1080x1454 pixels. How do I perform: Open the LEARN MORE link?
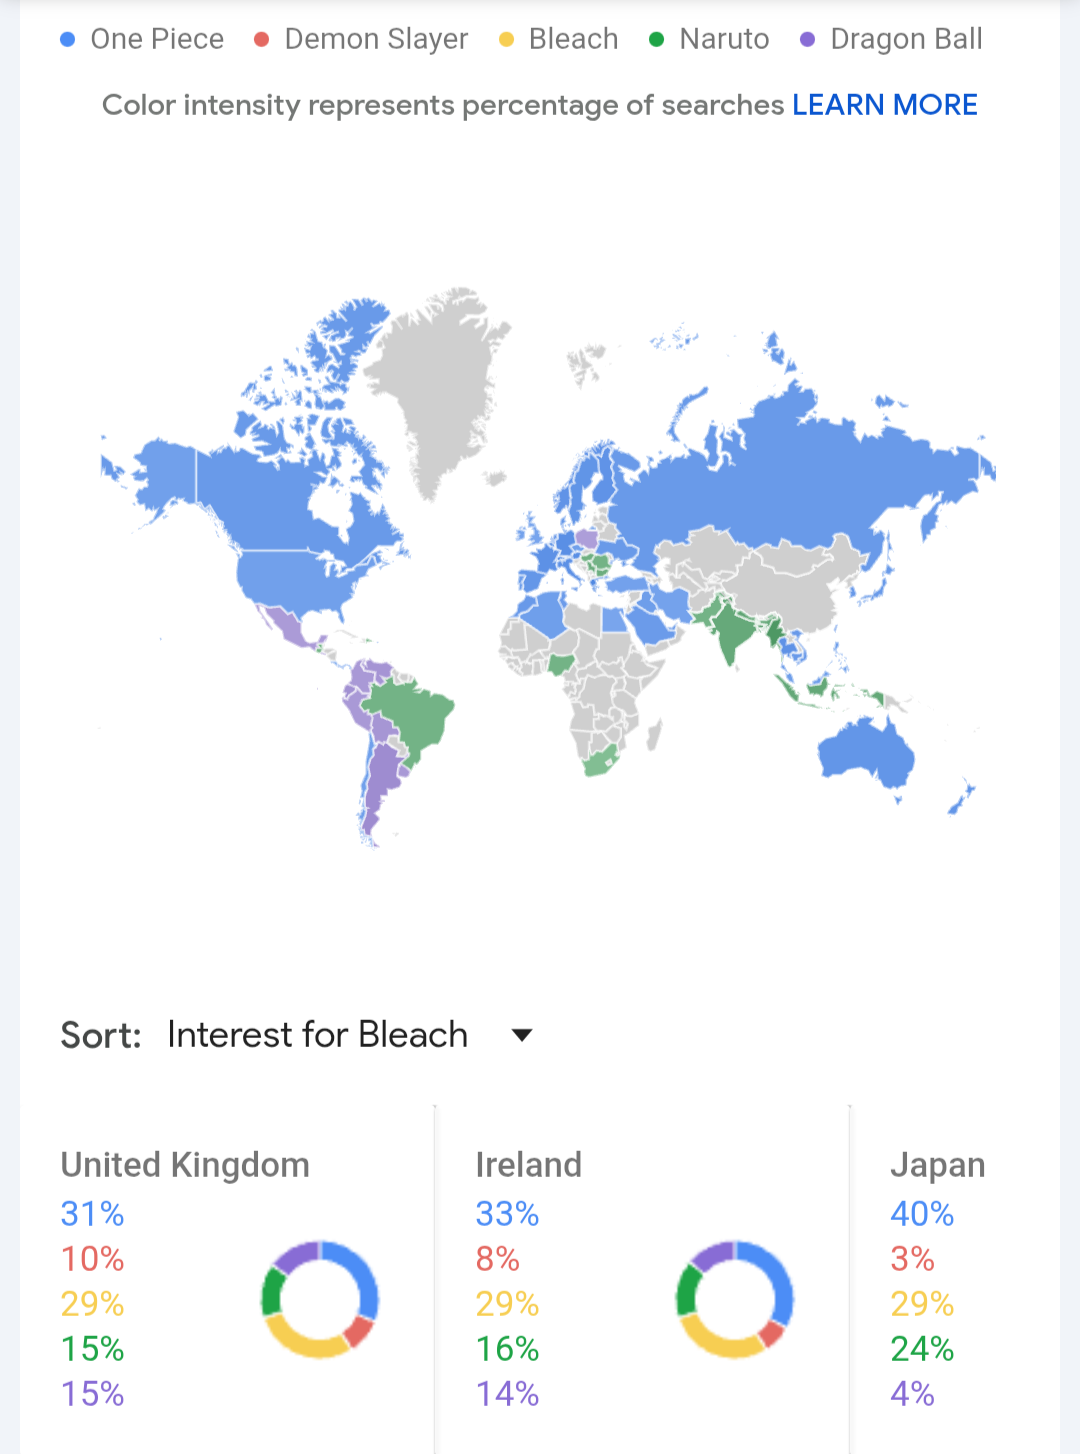884,105
